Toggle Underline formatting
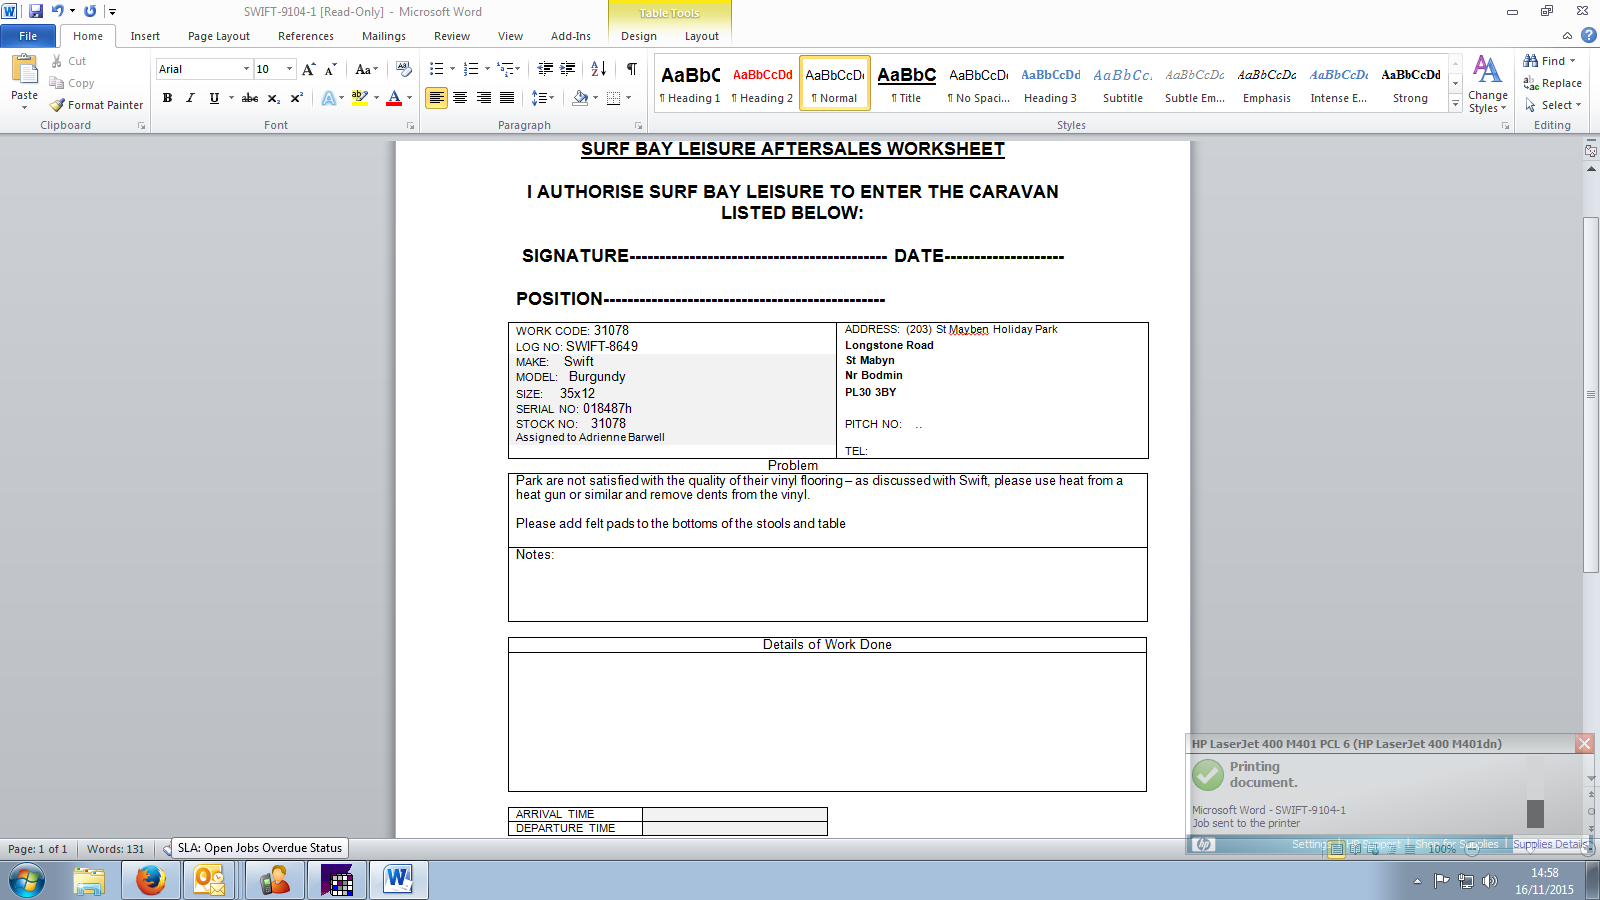The height and width of the screenshot is (900, 1600). pyautogui.click(x=213, y=98)
